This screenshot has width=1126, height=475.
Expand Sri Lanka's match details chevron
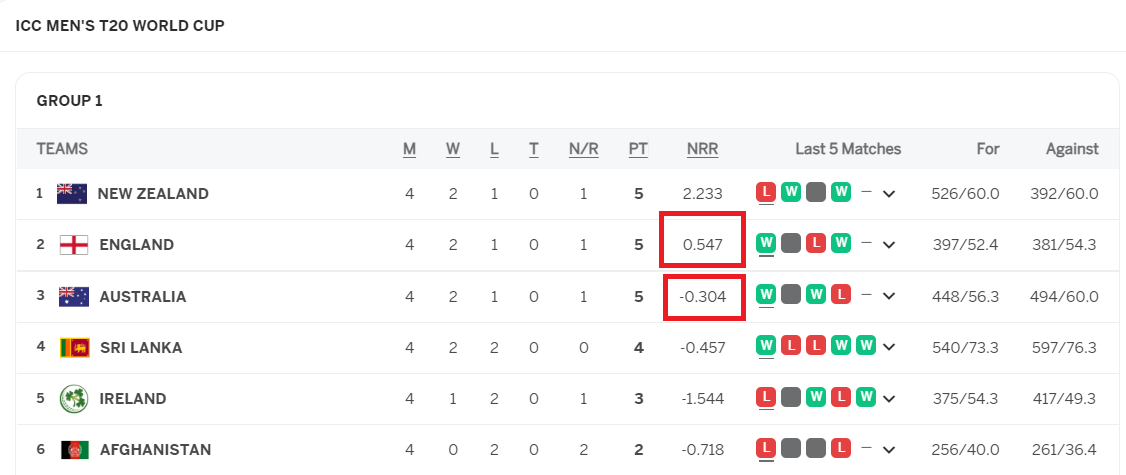pos(889,348)
